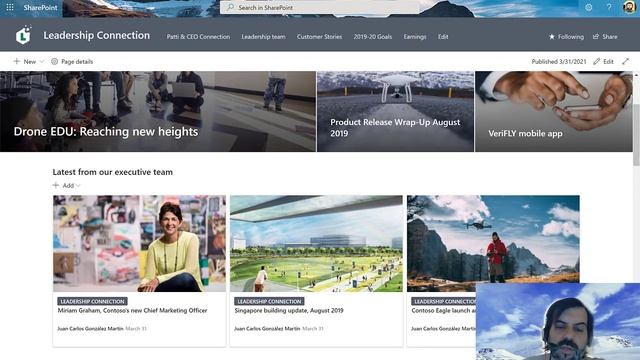Open Patti & CEO Connection nav item
This screenshot has width=640, height=360.
click(x=198, y=37)
